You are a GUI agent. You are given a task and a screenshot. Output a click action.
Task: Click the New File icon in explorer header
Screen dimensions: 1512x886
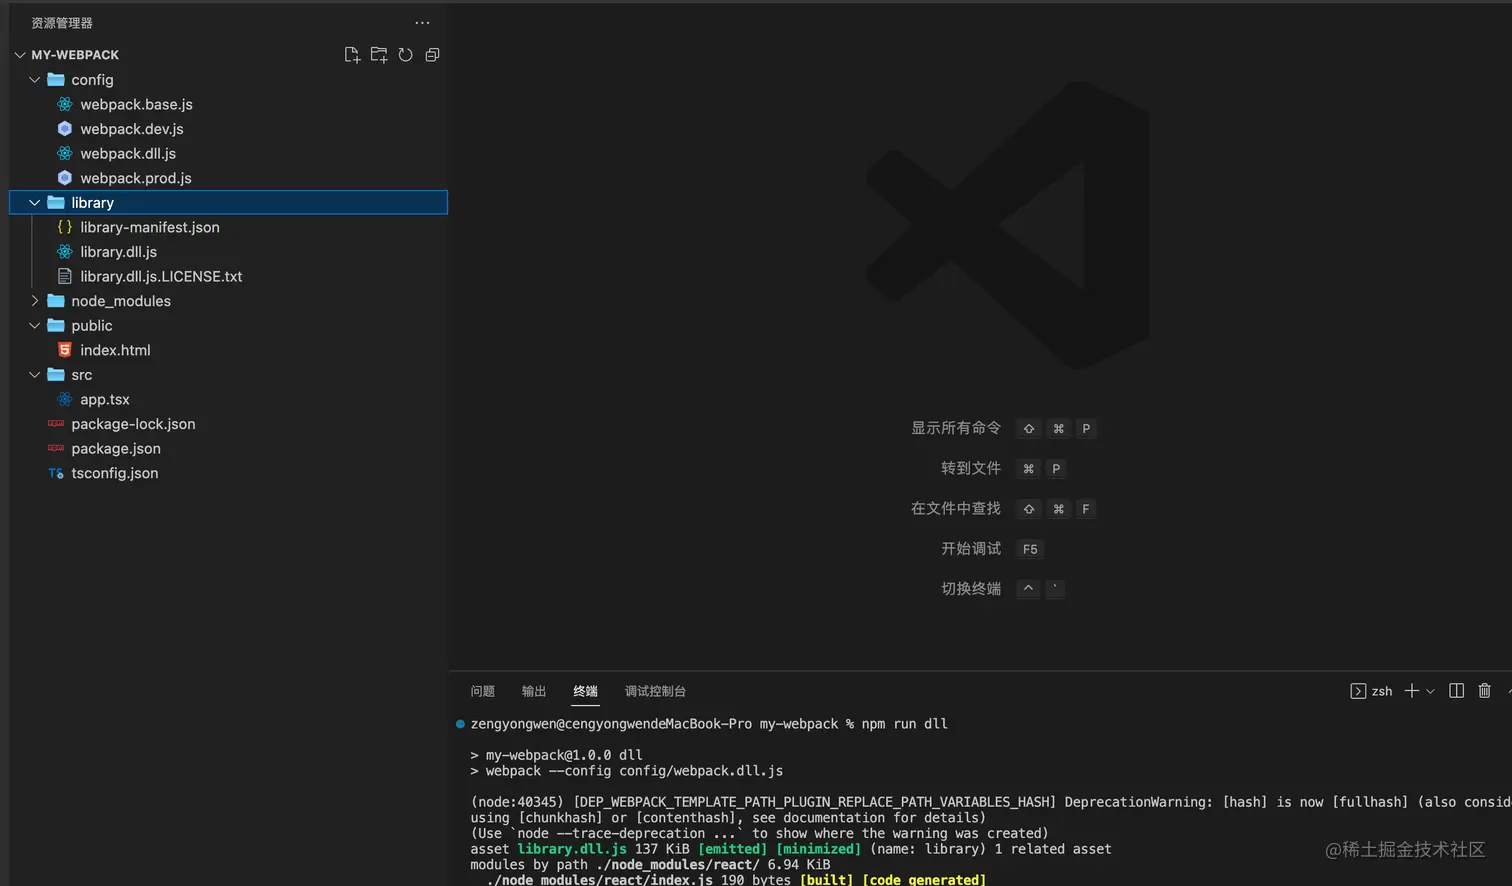352,55
